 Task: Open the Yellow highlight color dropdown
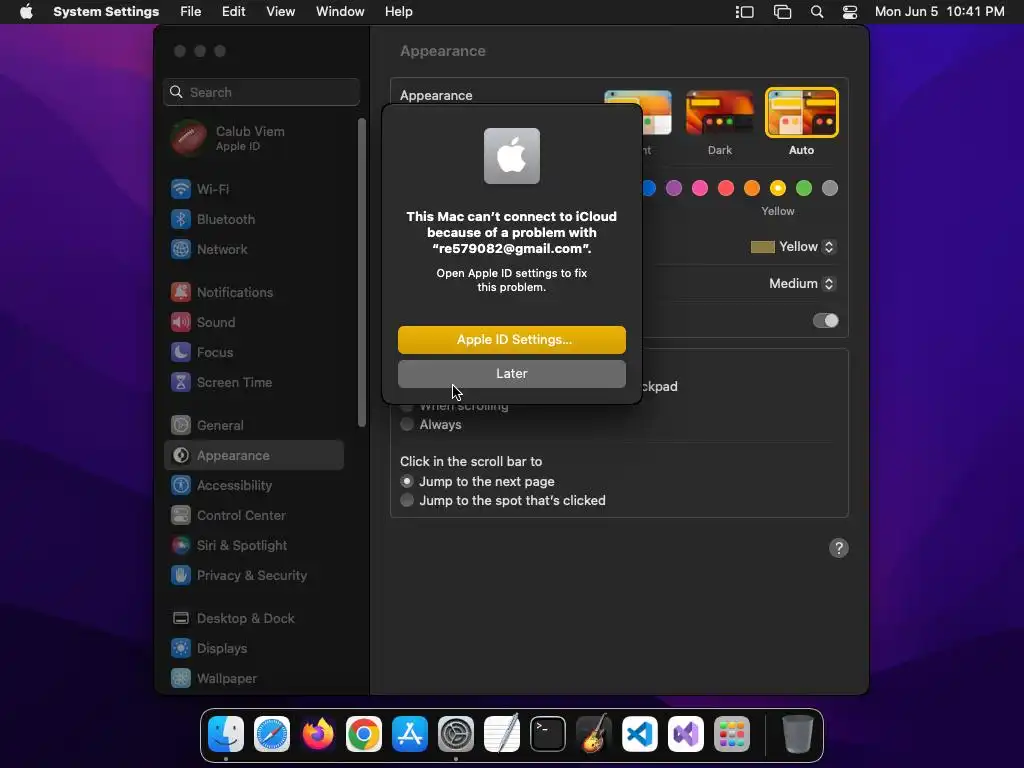pyautogui.click(x=793, y=247)
